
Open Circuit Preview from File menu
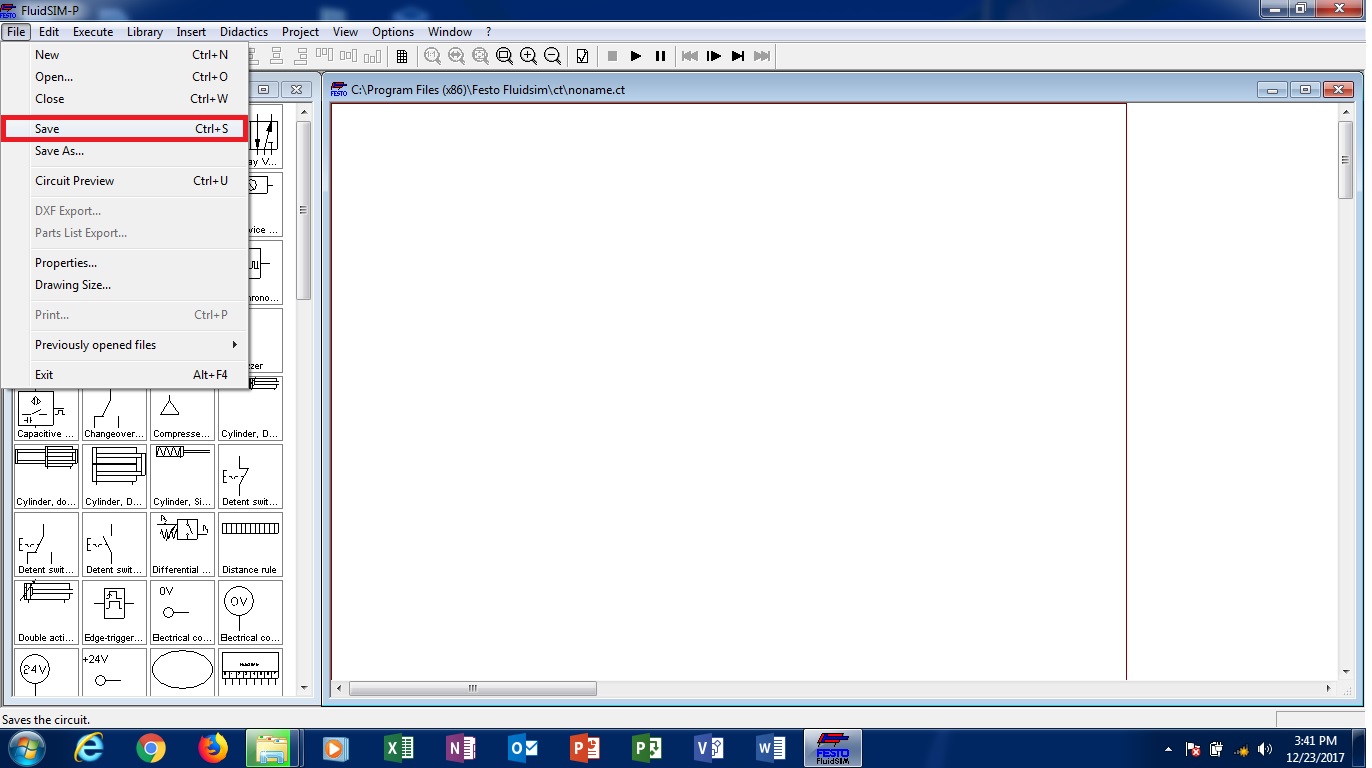point(124,181)
